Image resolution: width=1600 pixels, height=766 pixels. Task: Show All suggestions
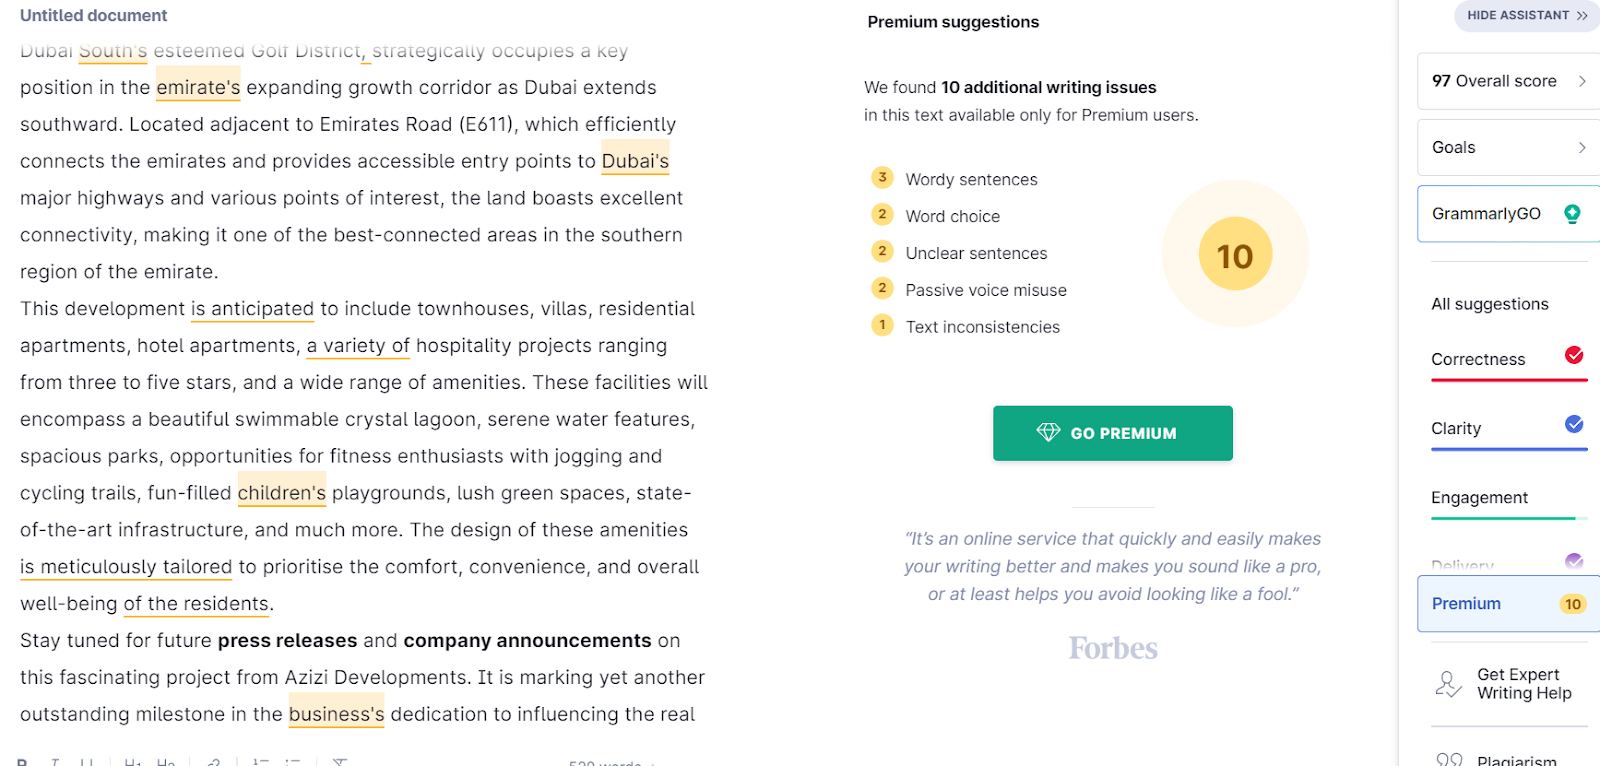[1489, 304]
